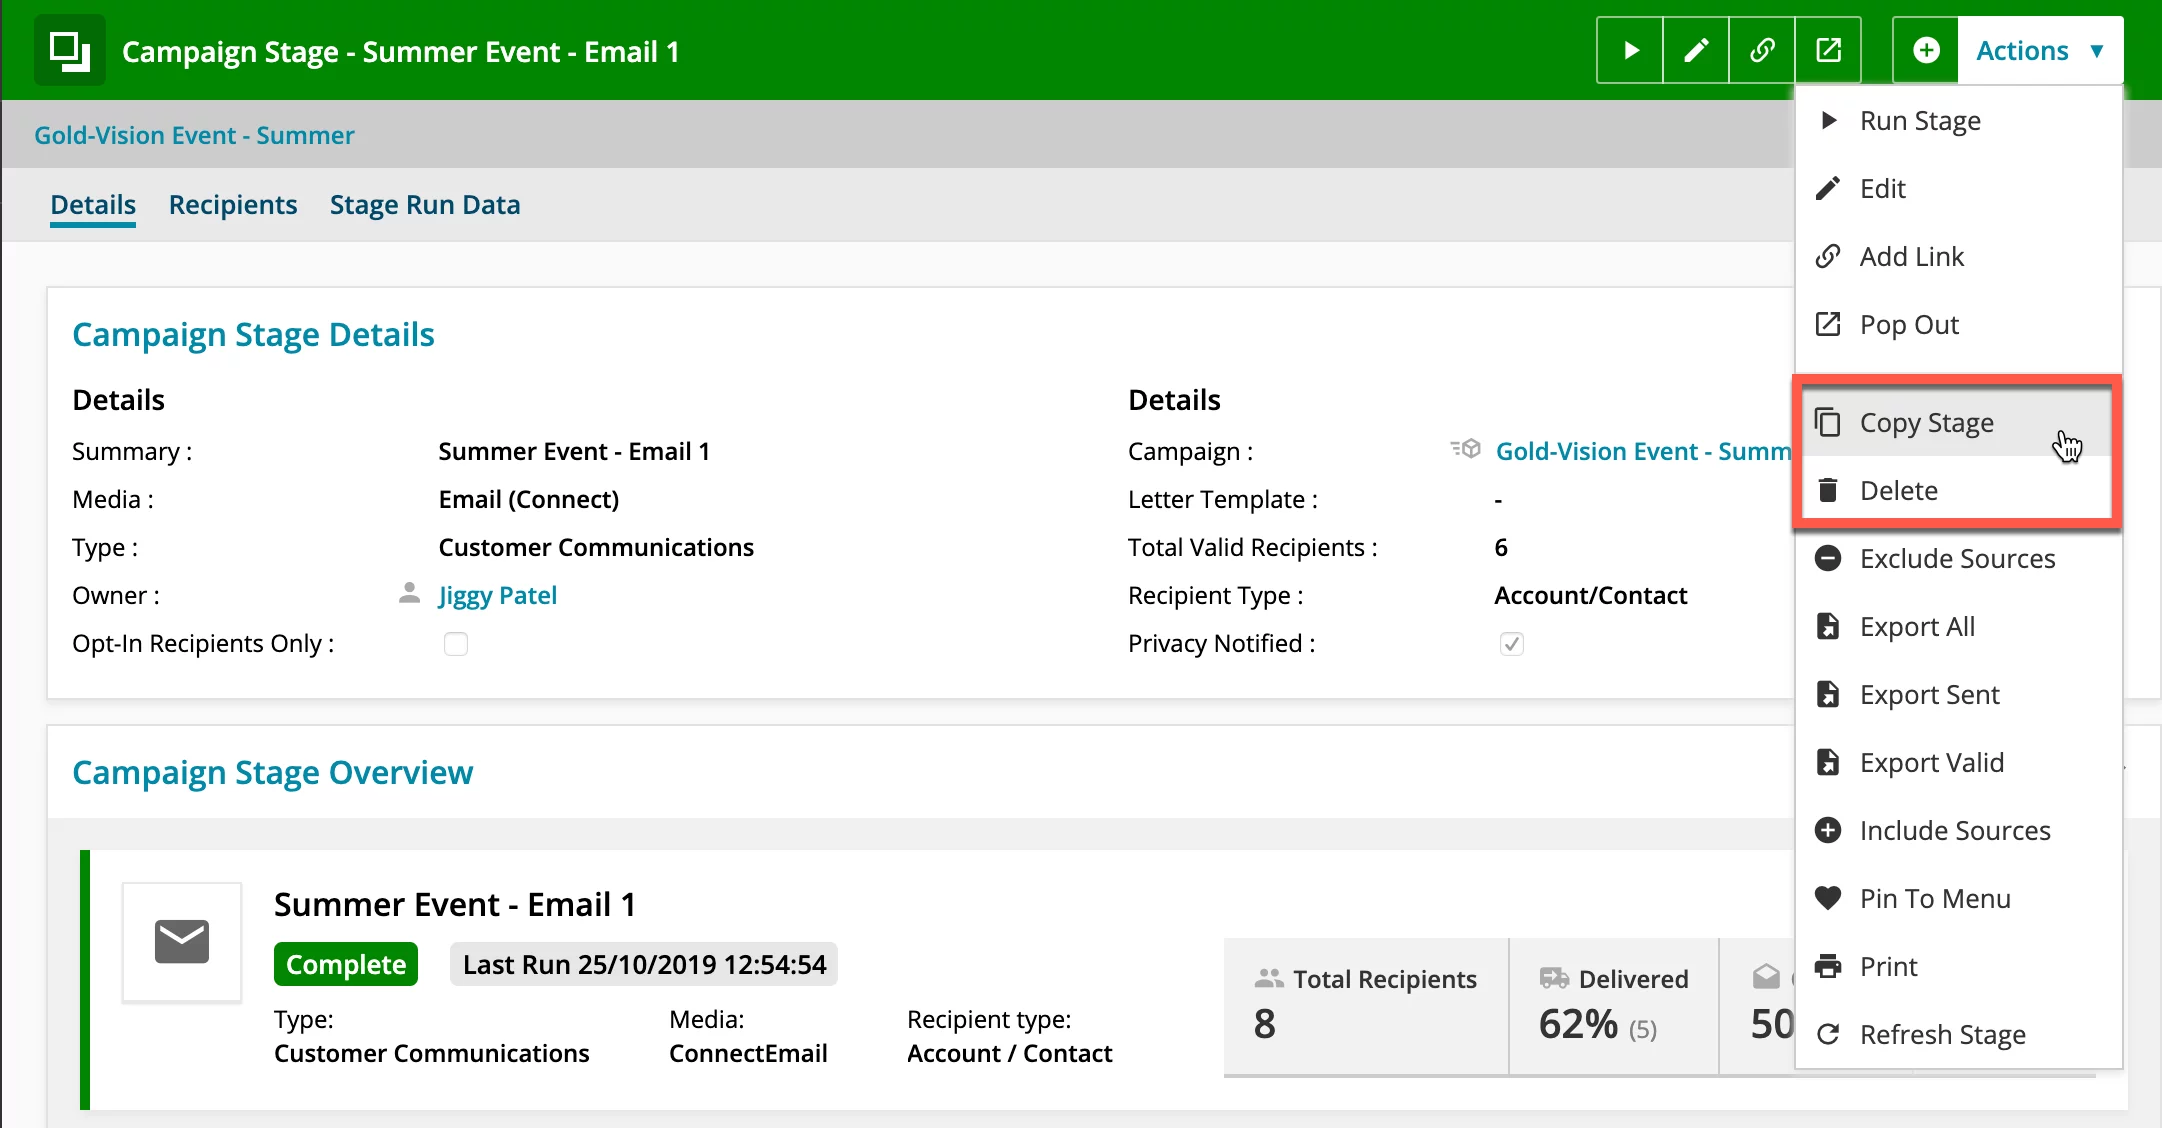Viewport: 2162px width, 1128px height.
Task: Click the Export Sent file icon
Action: pos(1827,694)
